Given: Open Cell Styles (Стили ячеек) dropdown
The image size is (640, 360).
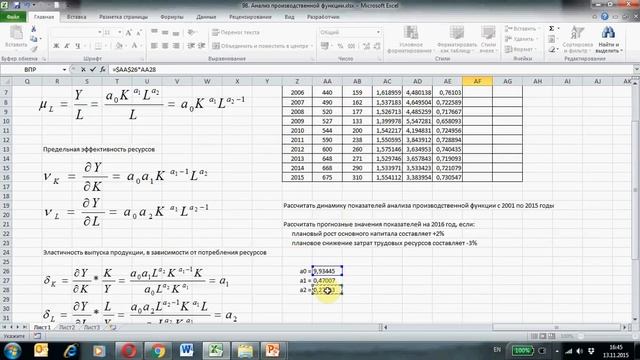Looking at the screenshot, I should pos(488,40).
